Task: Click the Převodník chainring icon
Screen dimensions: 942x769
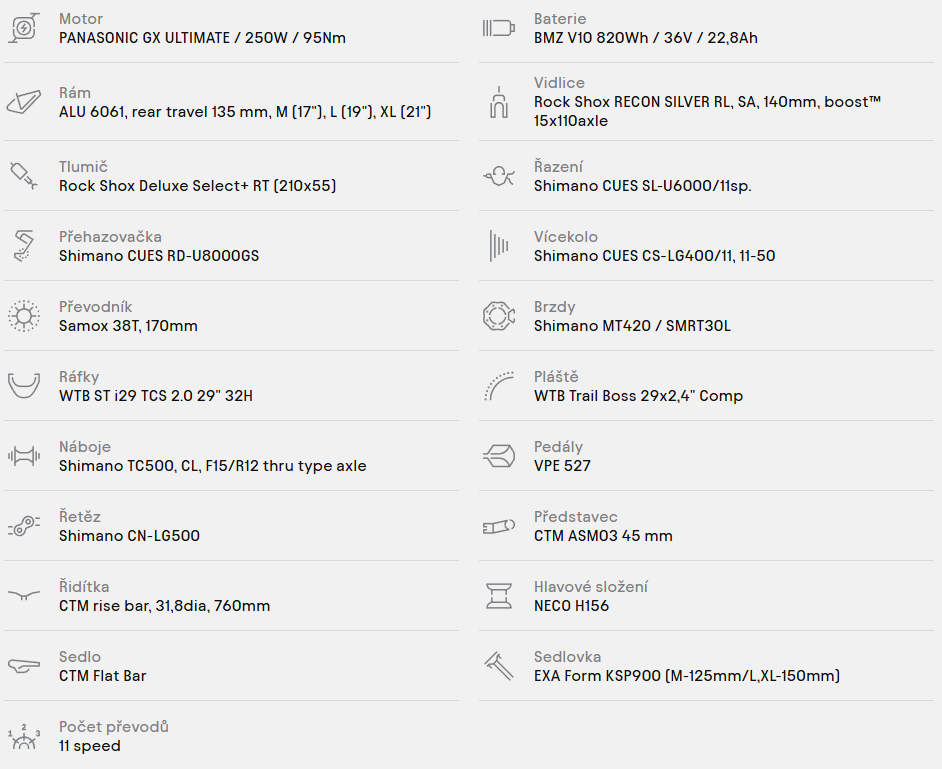Action: (x=24, y=316)
